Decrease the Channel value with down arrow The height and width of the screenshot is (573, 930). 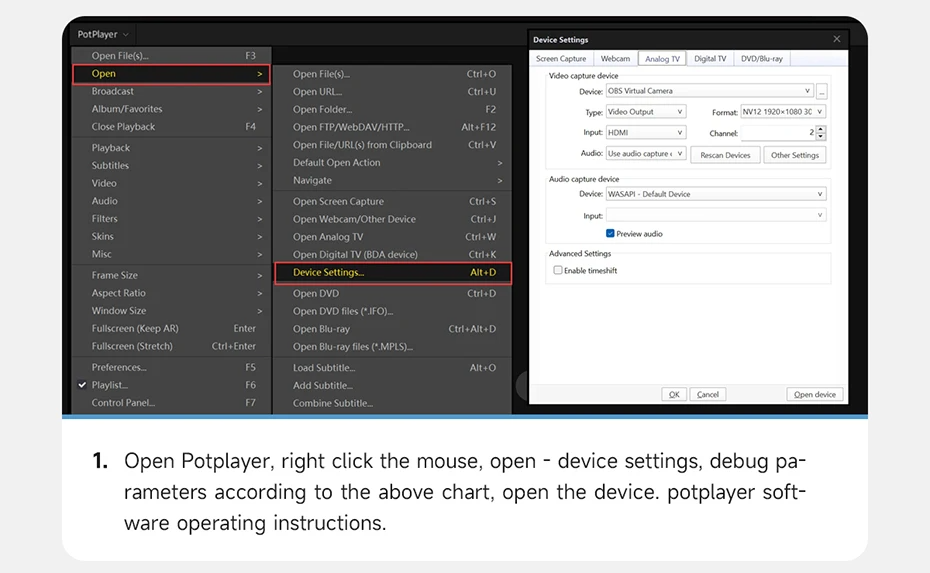click(x=821, y=136)
